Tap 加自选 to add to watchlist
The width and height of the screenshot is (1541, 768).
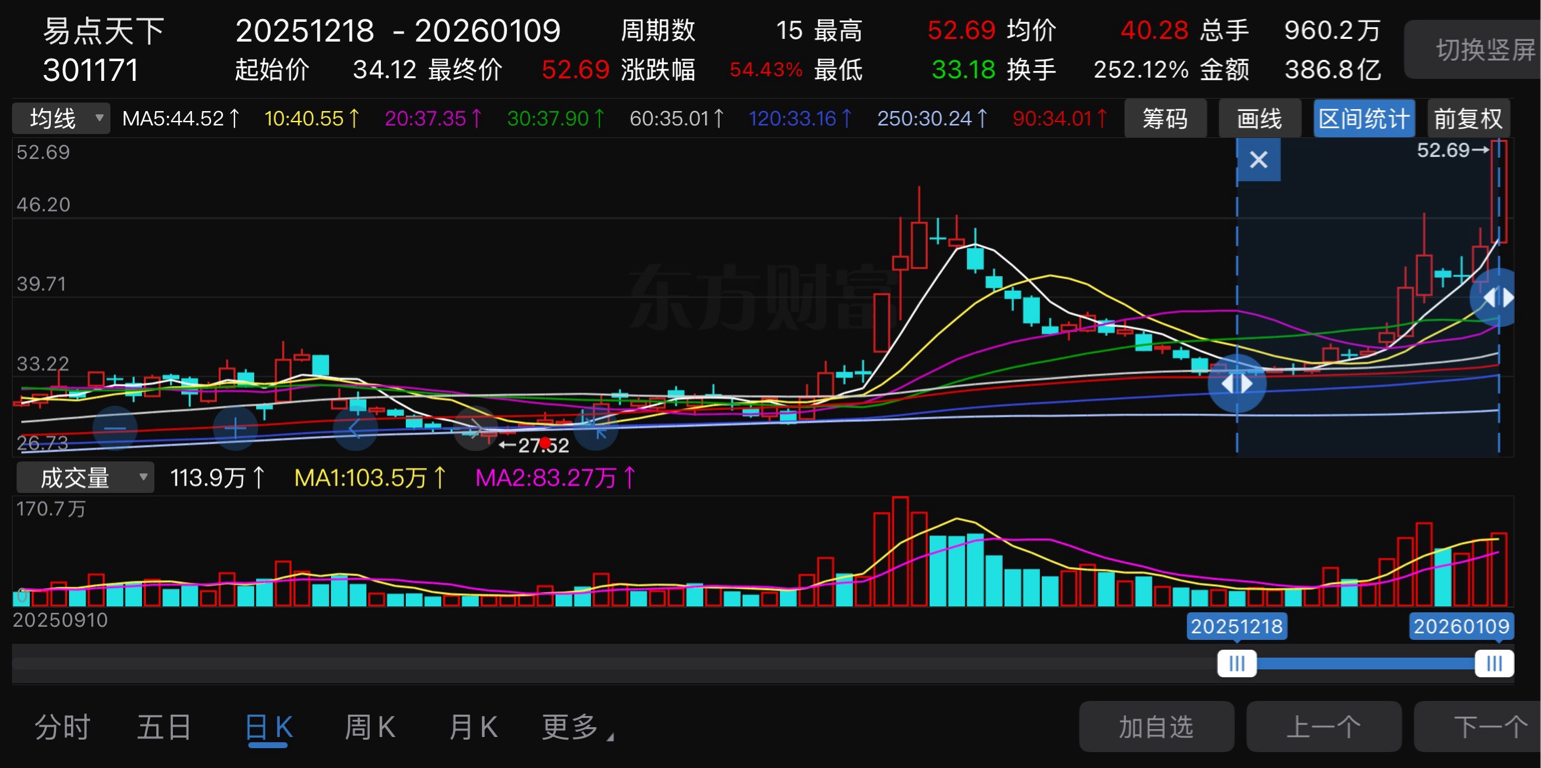(x=1156, y=727)
